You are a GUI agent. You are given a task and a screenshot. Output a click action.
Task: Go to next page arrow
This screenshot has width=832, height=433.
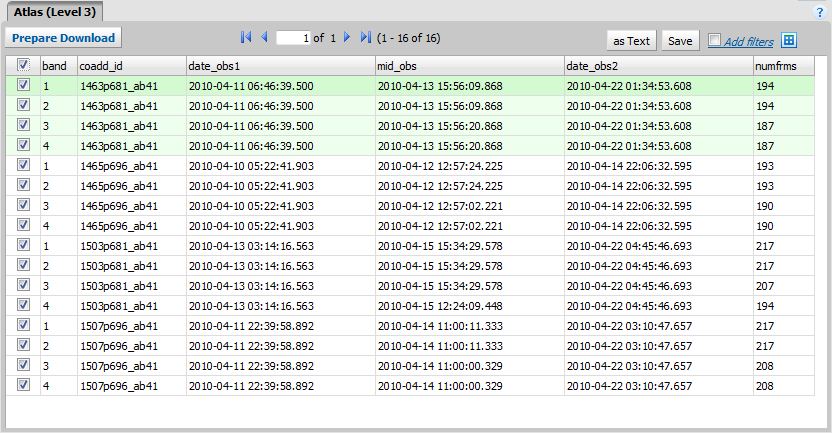point(347,37)
